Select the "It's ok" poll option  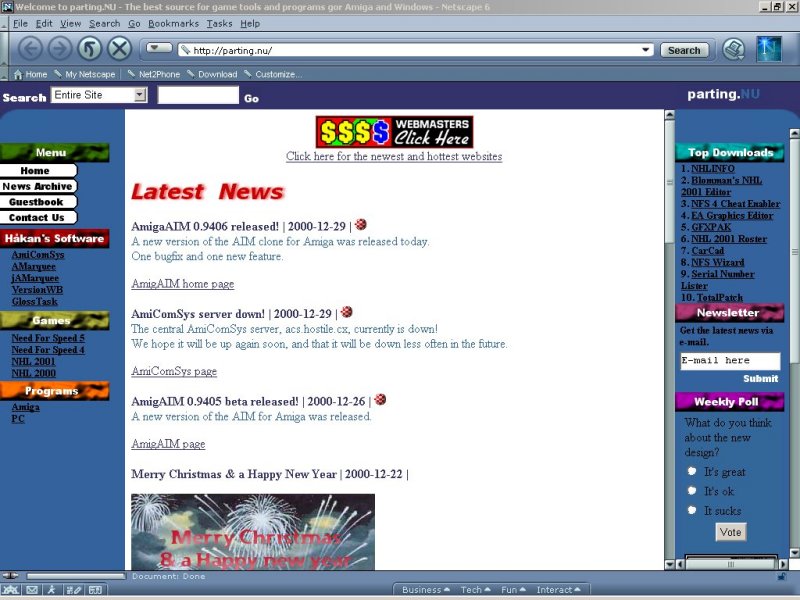click(692, 490)
